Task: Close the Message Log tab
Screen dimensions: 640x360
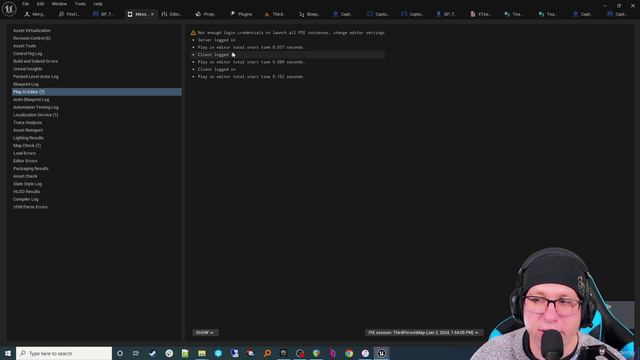Action: pos(152,14)
